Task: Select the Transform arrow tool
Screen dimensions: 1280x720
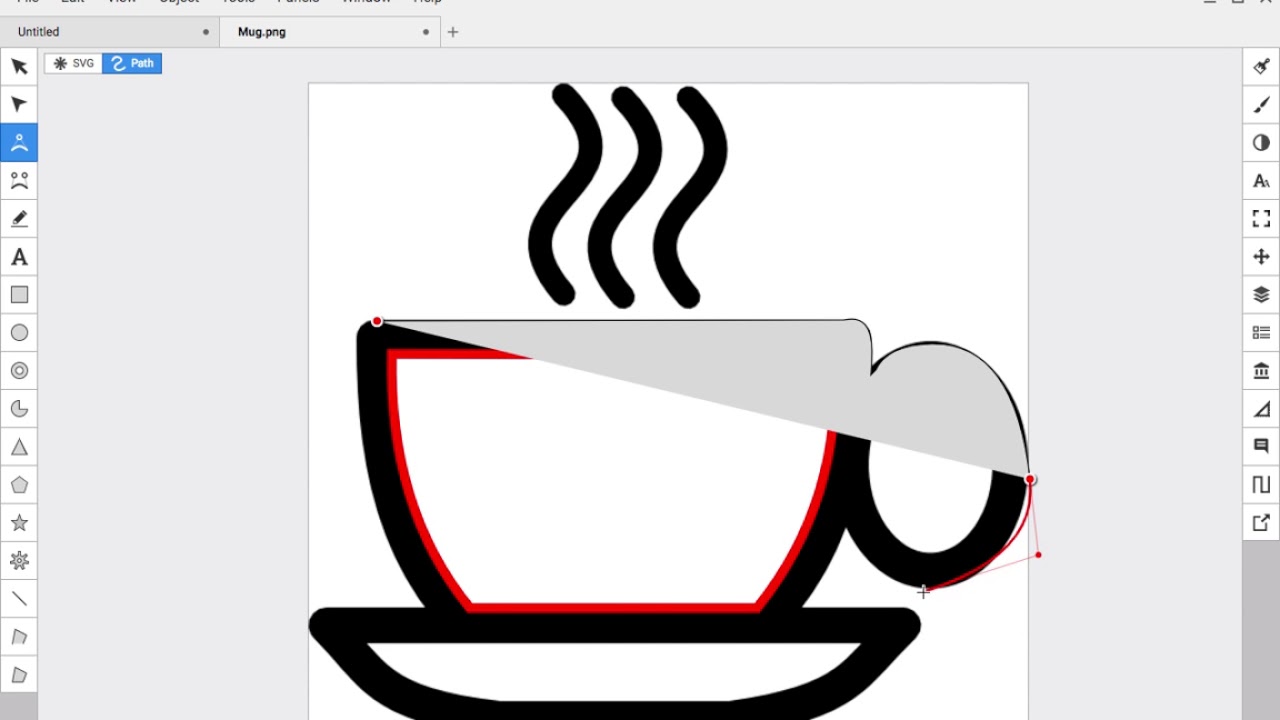Action: [x=19, y=66]
